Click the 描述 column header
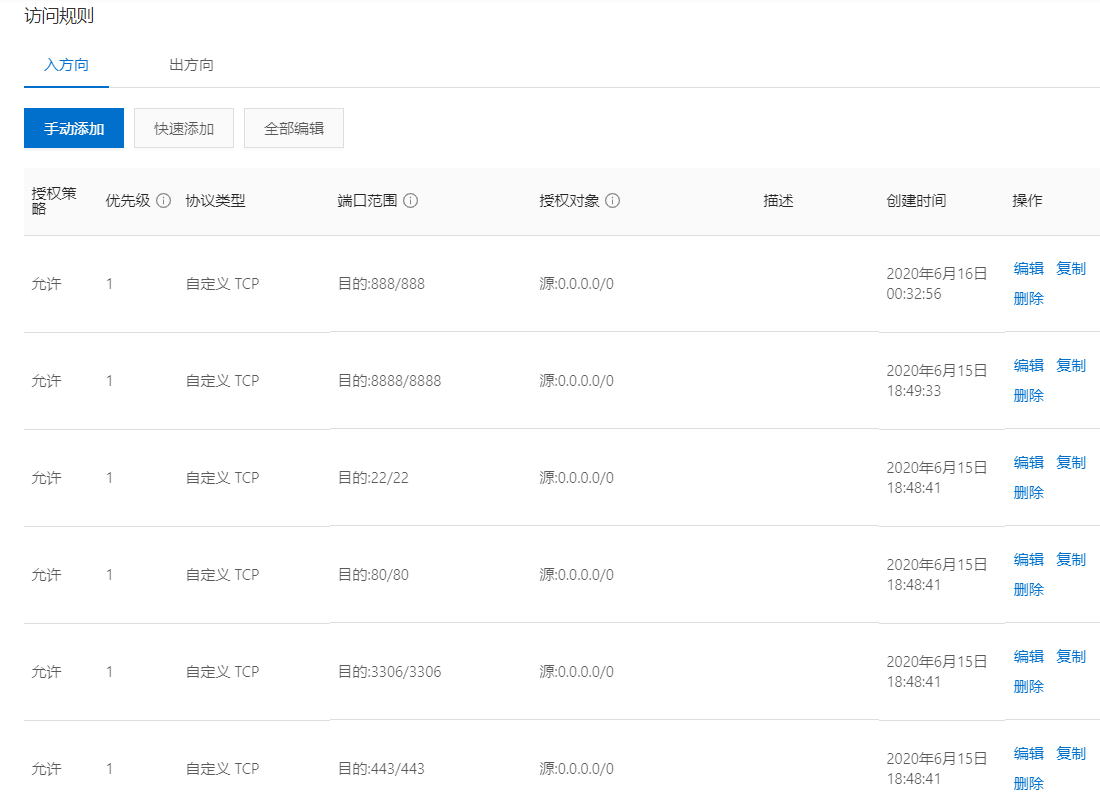This screenshot has width=1100, height=810. click(778, 201)
